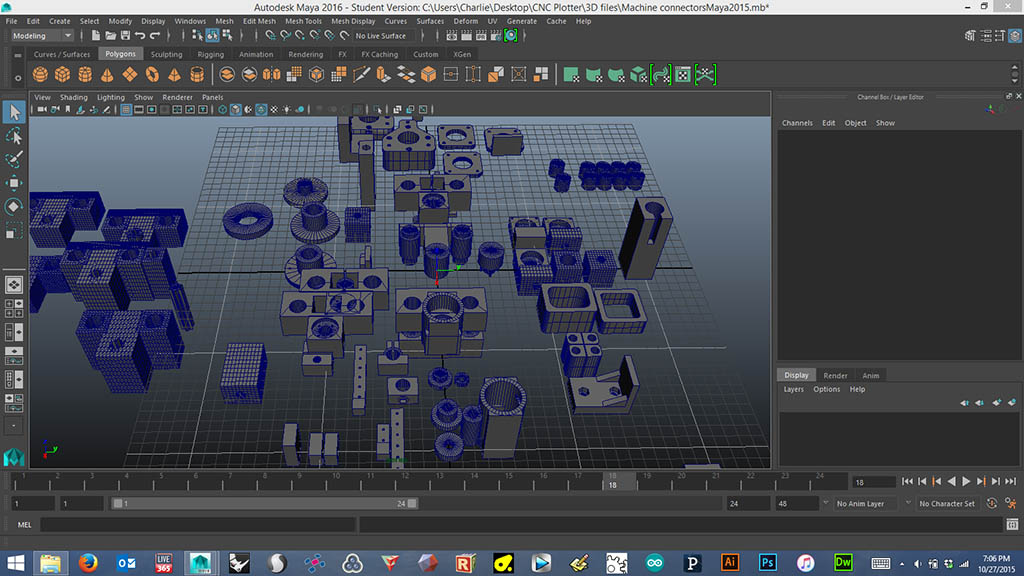The image size is (1024, 576).
Task: Switch to the Sculpting shelf tab
Action: point(166,54)
